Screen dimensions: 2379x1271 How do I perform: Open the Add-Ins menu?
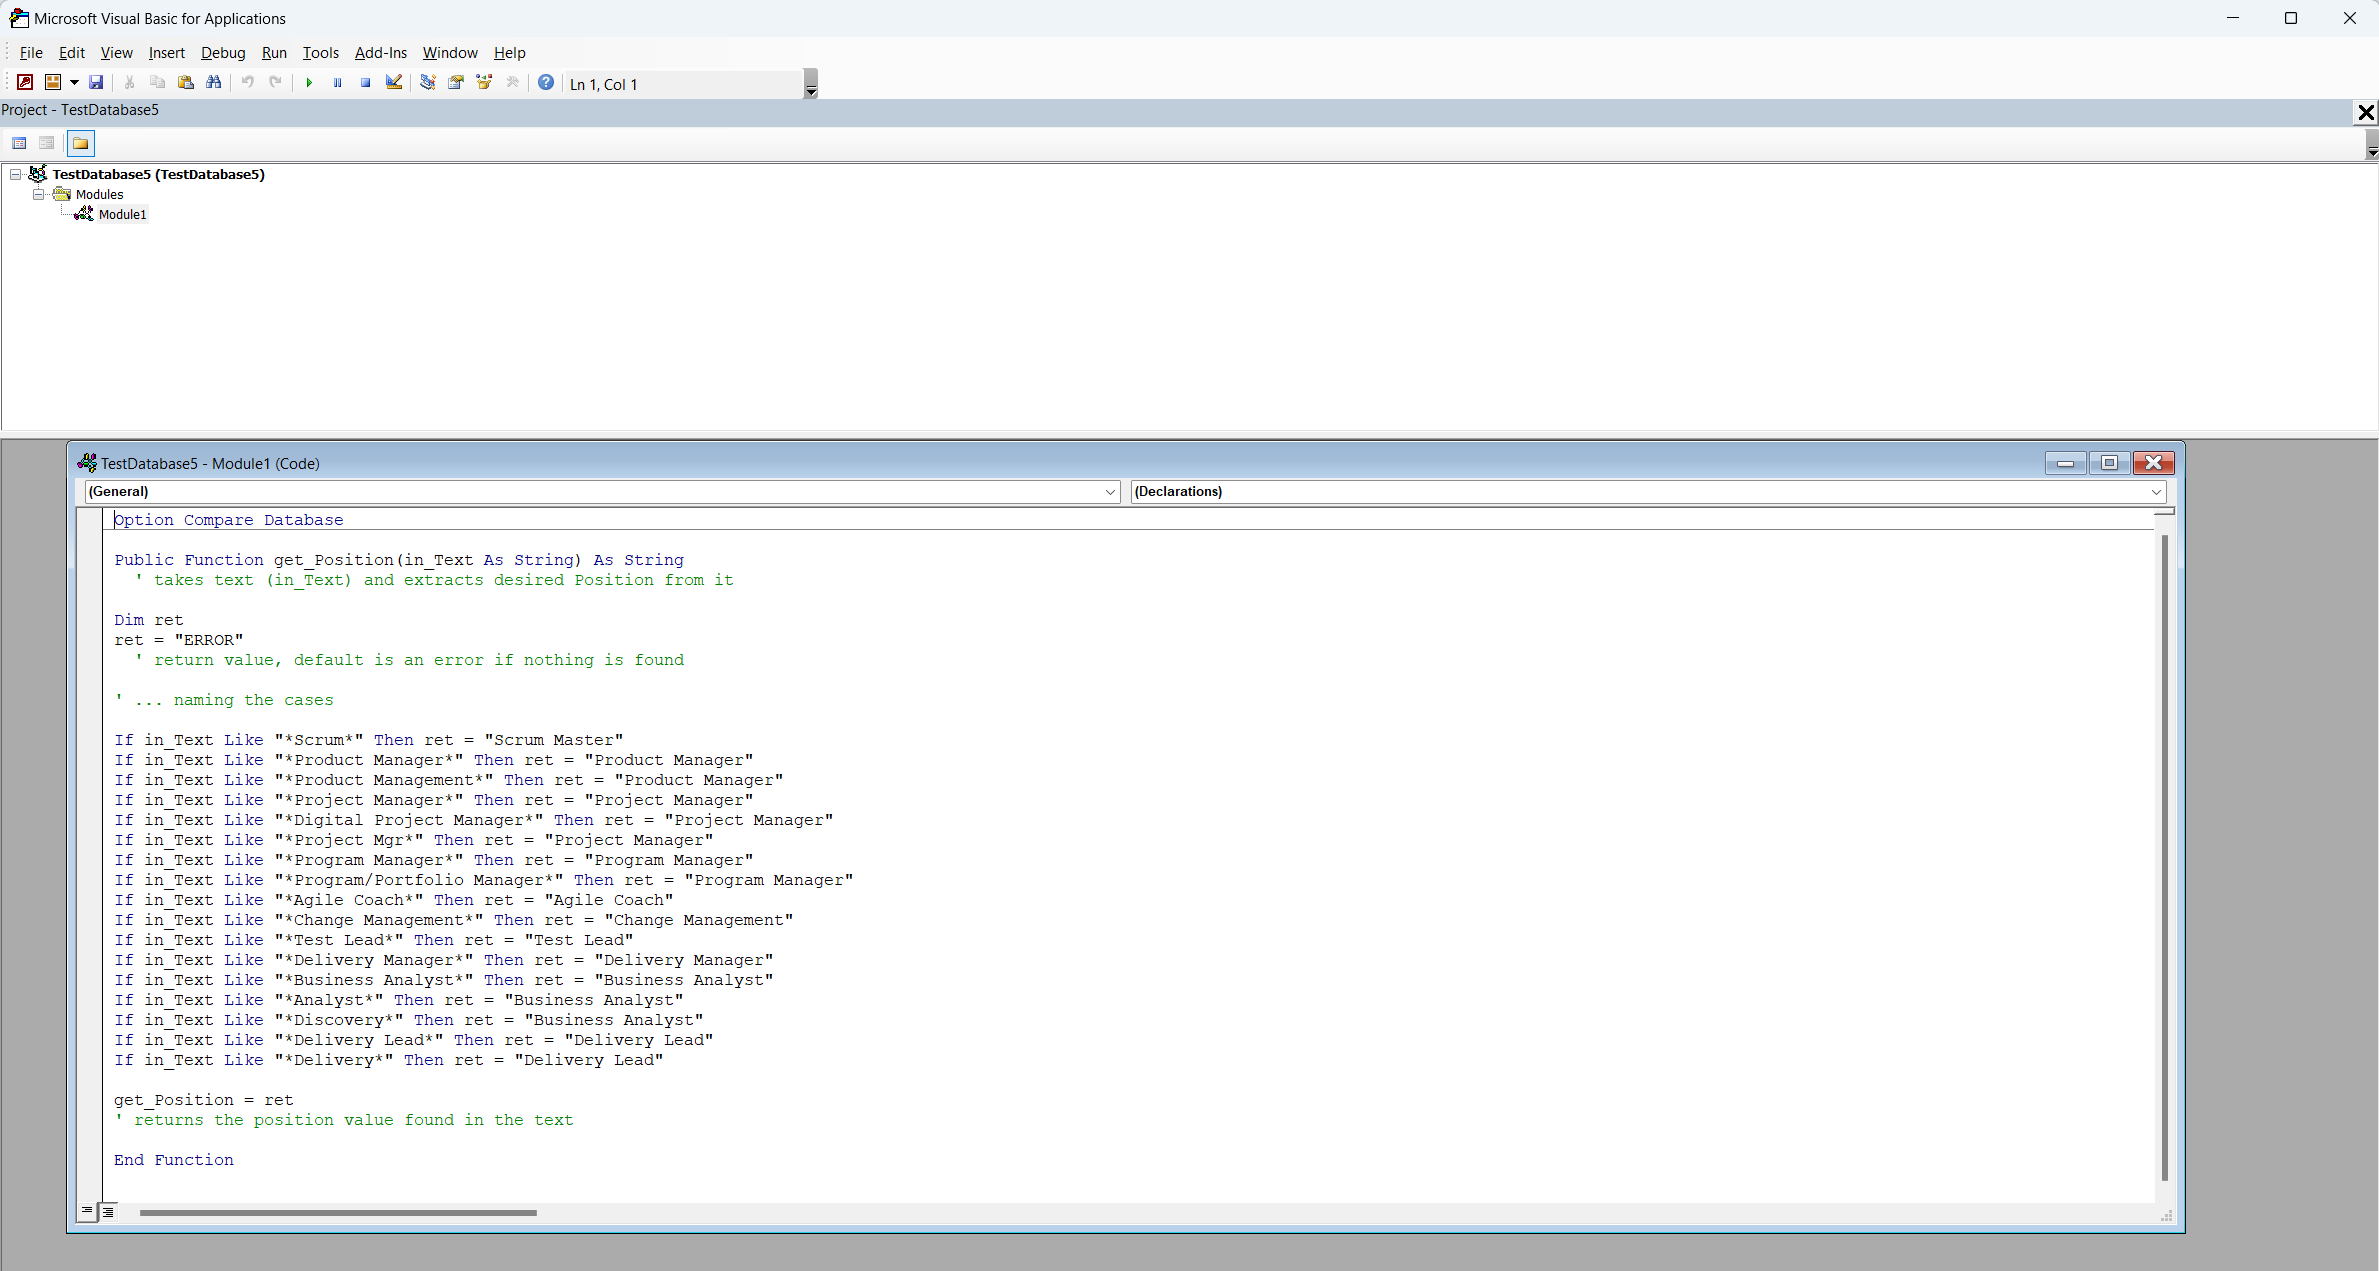(x=380, y=53)
